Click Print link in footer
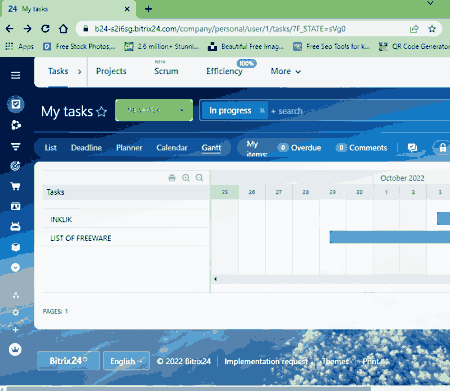Image resolution: width=450 pixels, height=391 pixels. (371, 361)
